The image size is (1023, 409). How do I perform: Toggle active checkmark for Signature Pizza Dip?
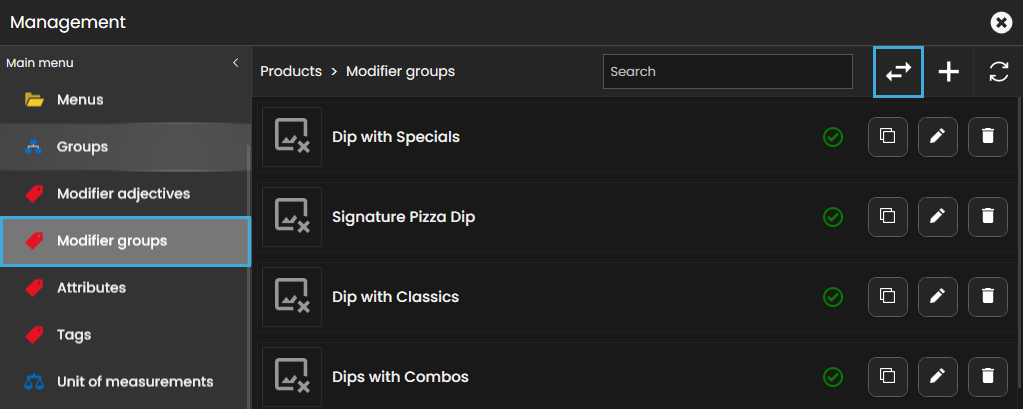(x=832, y=216)
